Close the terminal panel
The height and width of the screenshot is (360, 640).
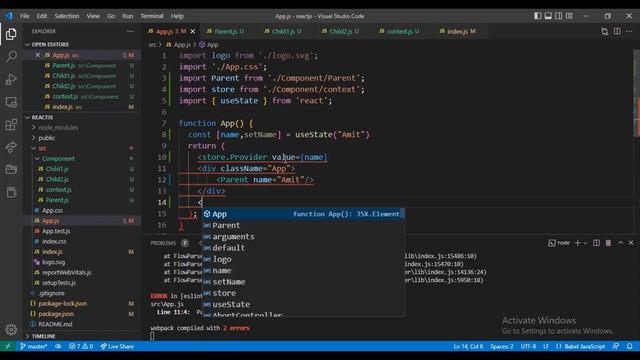(x=631, y=243)
